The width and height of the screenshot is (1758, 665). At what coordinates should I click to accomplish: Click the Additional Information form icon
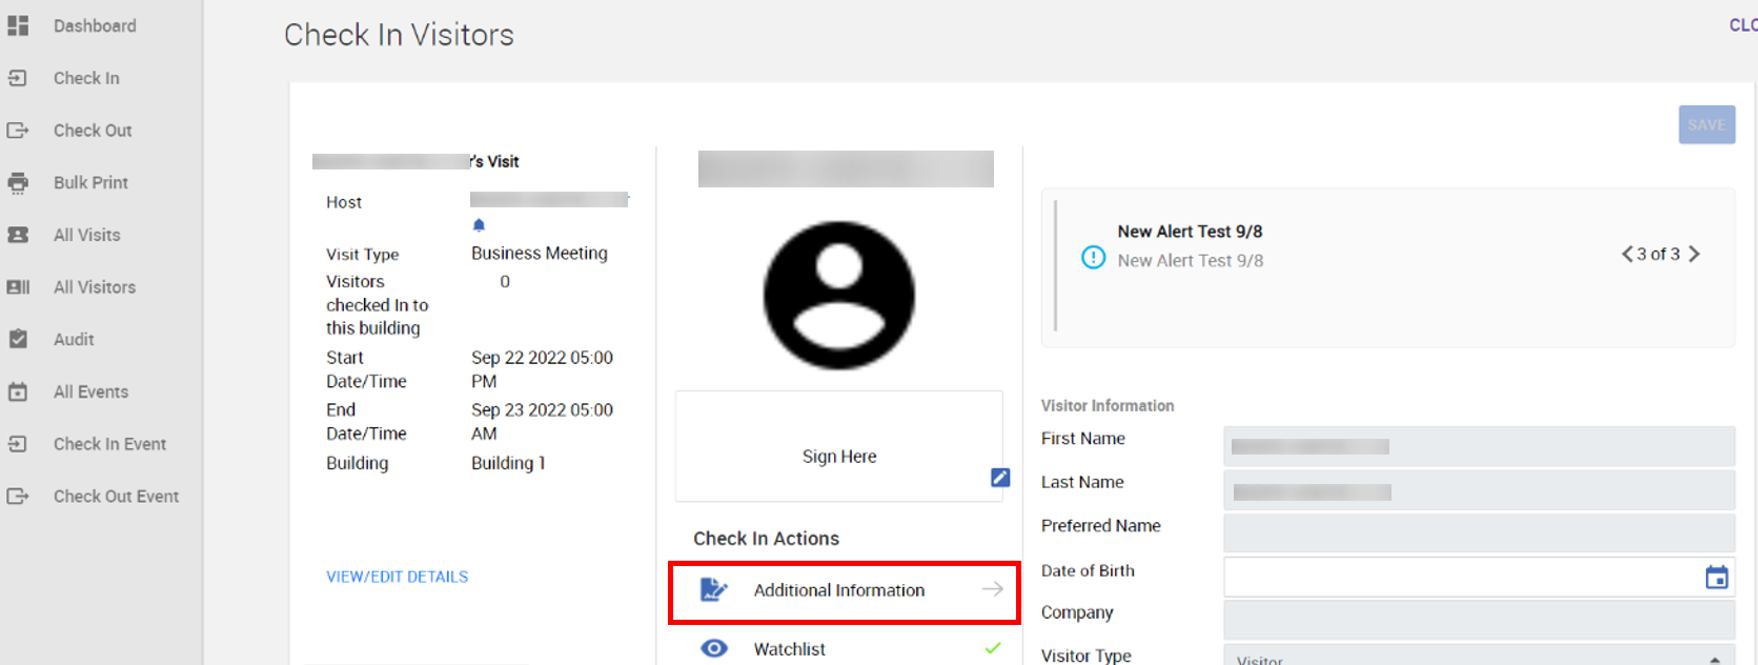click(x=713, y=590)
